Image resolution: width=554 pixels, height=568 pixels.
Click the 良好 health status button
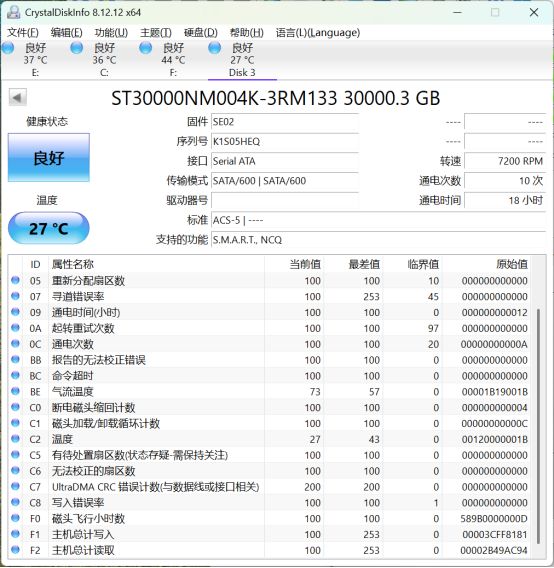click(49, 158)
